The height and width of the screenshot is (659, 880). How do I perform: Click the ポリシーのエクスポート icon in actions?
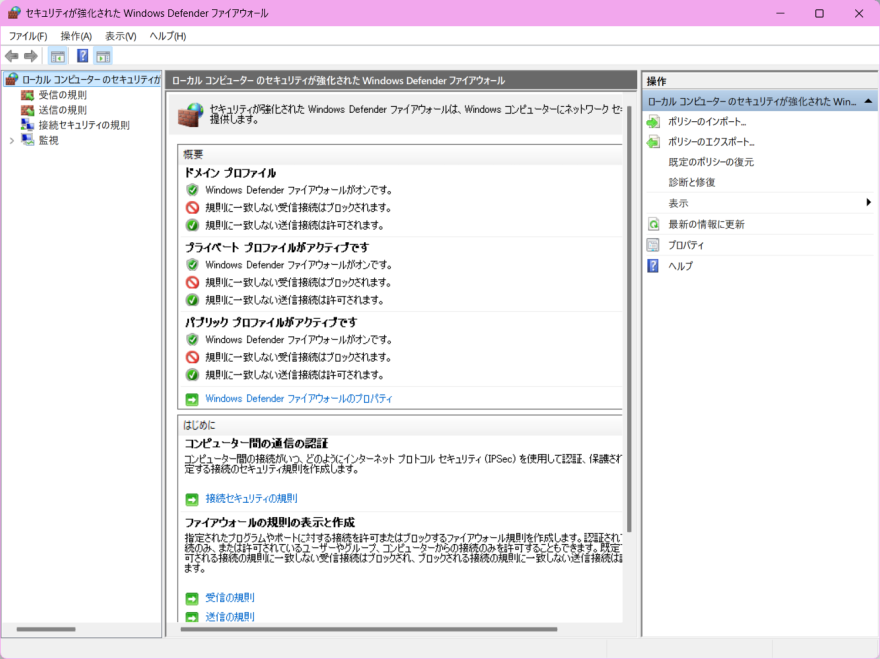[x=653, y=142]
